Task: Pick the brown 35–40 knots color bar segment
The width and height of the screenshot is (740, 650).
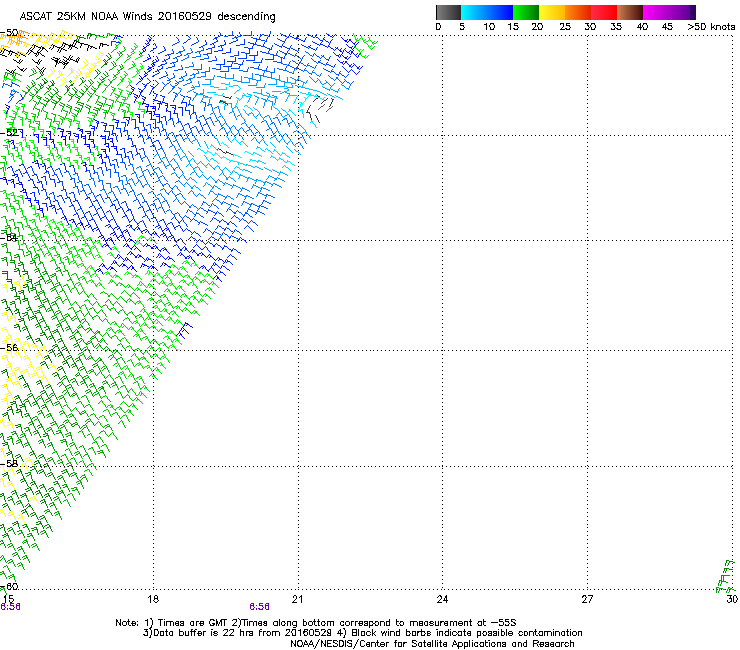Action: tap(630, 12)
